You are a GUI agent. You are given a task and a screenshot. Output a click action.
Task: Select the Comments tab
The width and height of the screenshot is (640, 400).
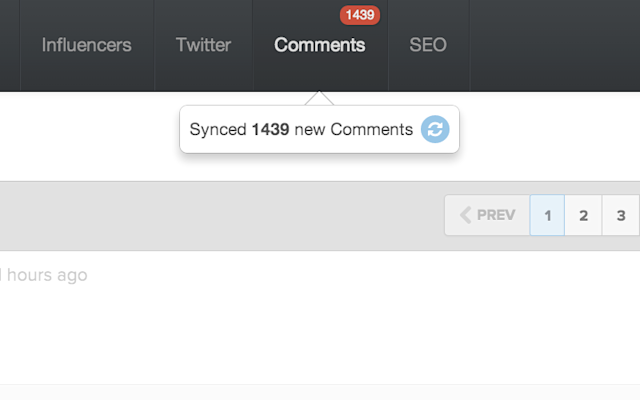[320, 45]
